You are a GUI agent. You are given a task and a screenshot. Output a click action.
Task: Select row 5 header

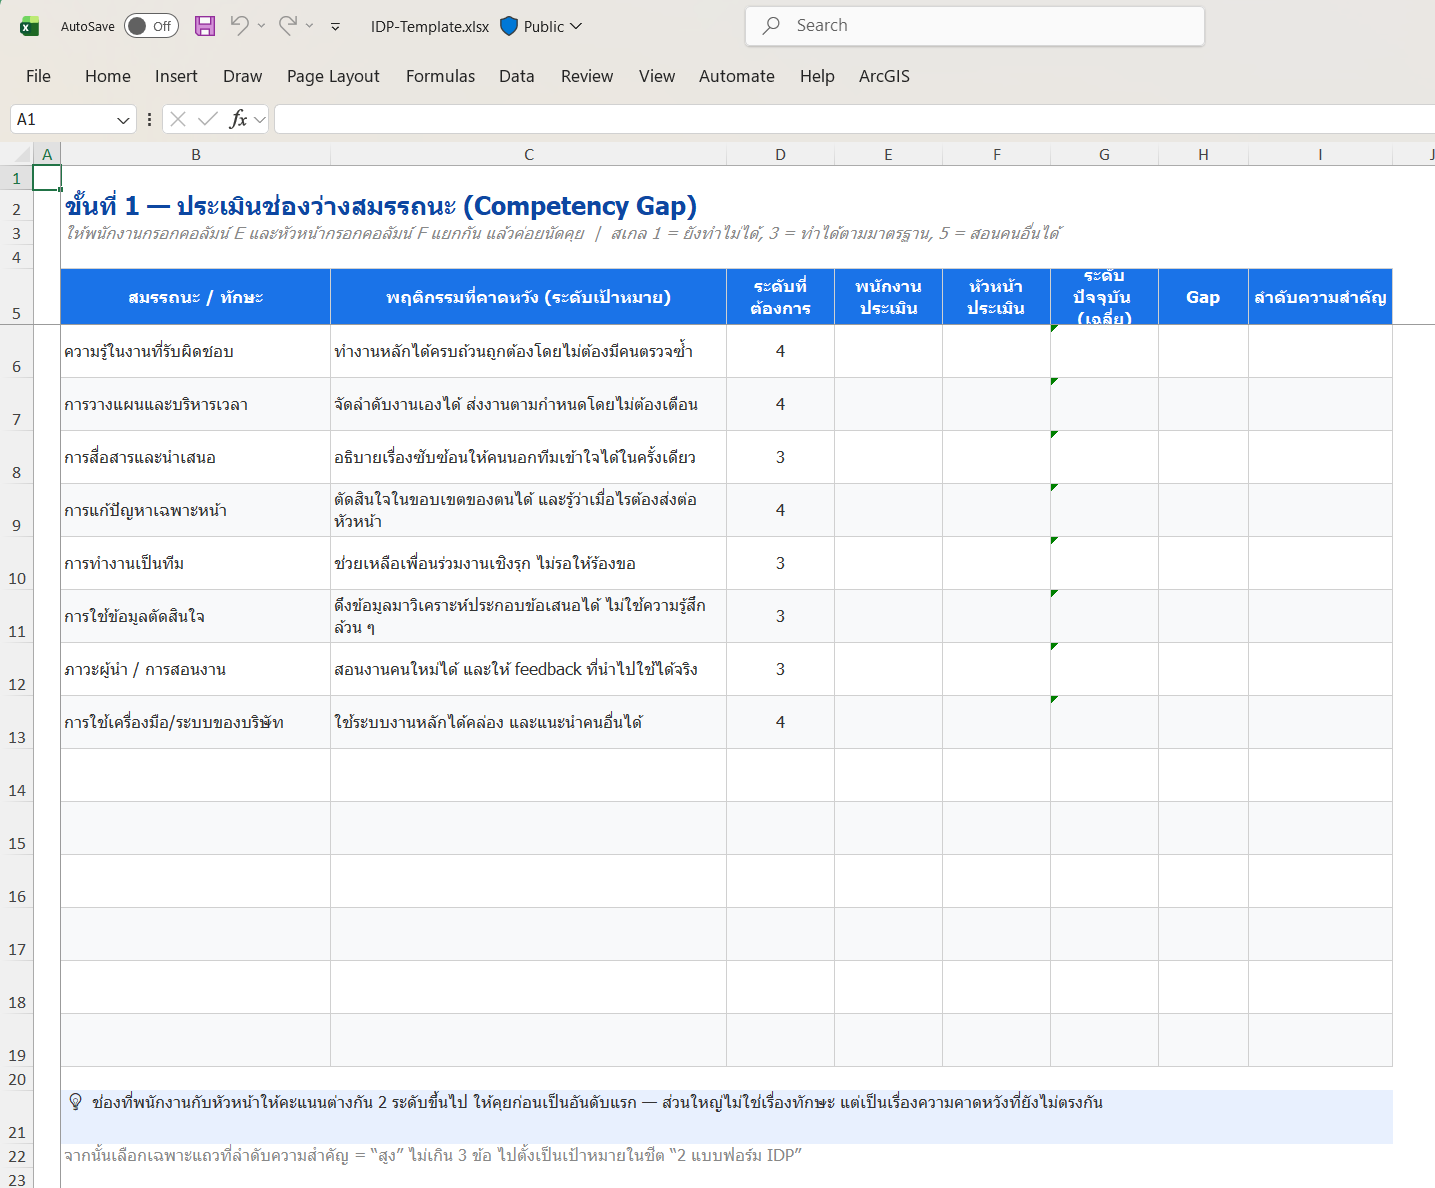tap(17, 297)
